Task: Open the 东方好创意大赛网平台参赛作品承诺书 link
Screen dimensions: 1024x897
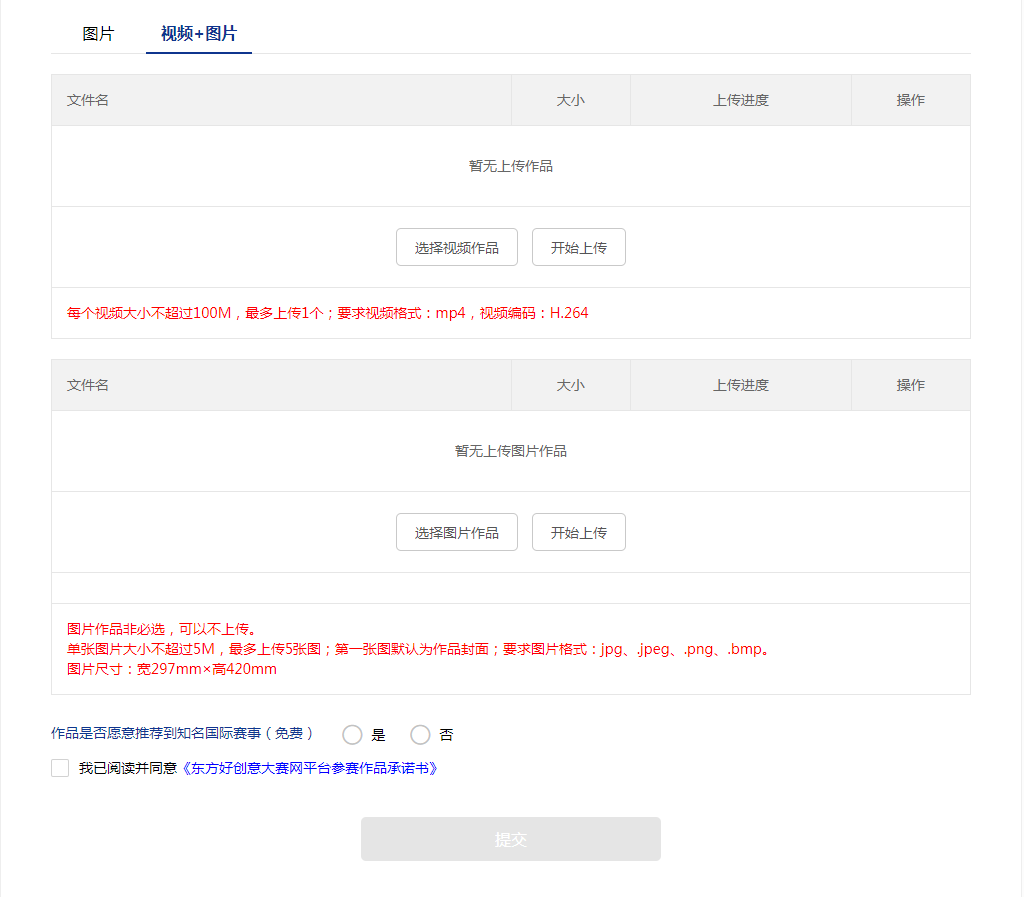Action: (x=309, y=768)
